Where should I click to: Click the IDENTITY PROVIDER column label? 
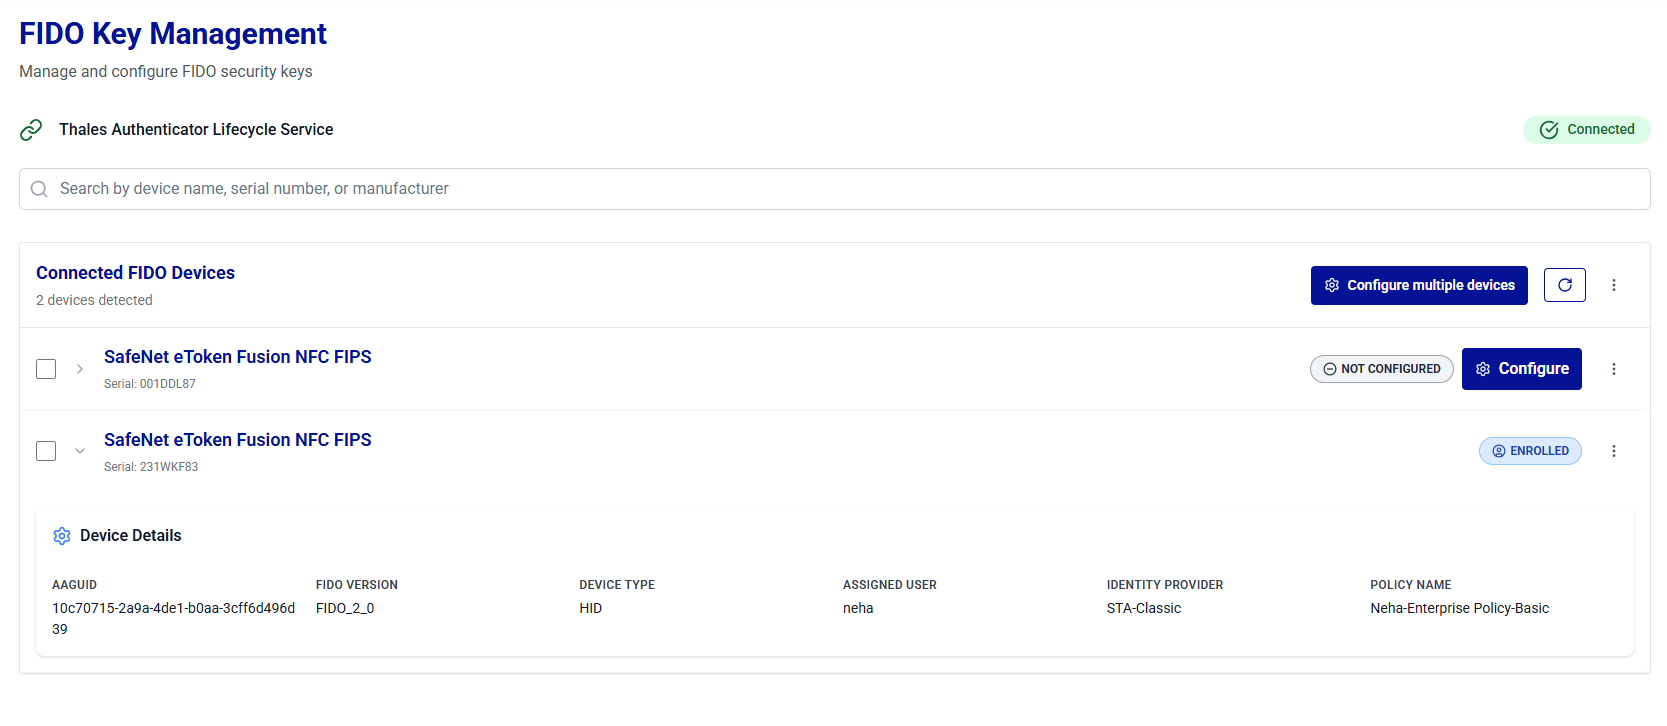click(1165, 585)
